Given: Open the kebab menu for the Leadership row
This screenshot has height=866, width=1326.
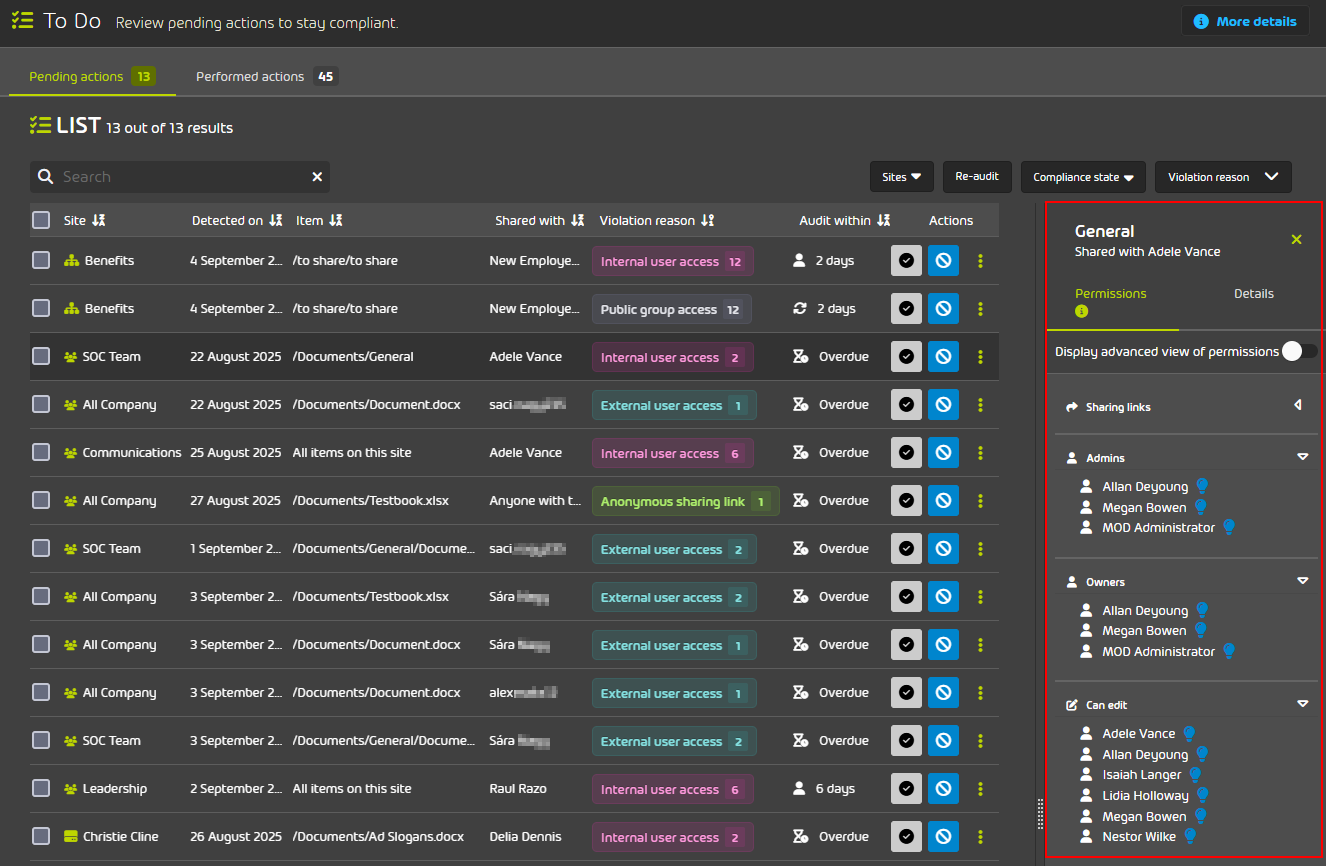Looking at the screenshot, I should click(981, 788).
